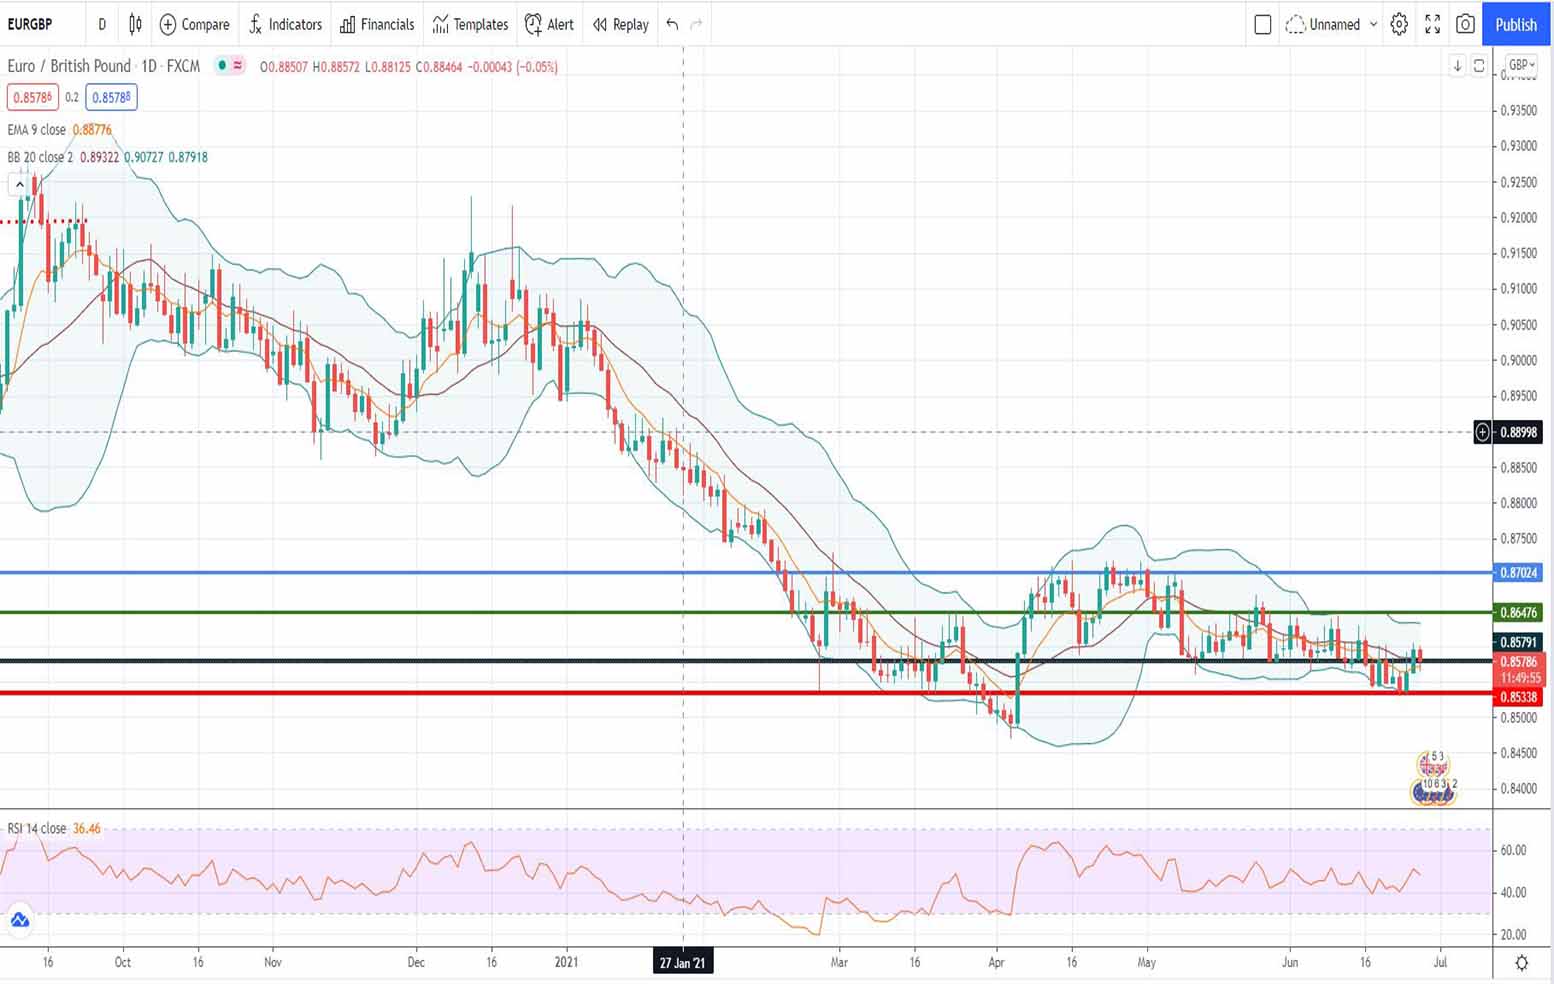Viewport: 1554px width, 984px height.
Task: Click the Compare symbol plus icon
Action: coord(168,24)
